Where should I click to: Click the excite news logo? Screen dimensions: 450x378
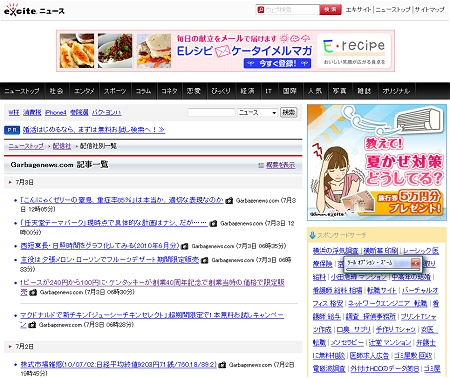tap(34, 10)
